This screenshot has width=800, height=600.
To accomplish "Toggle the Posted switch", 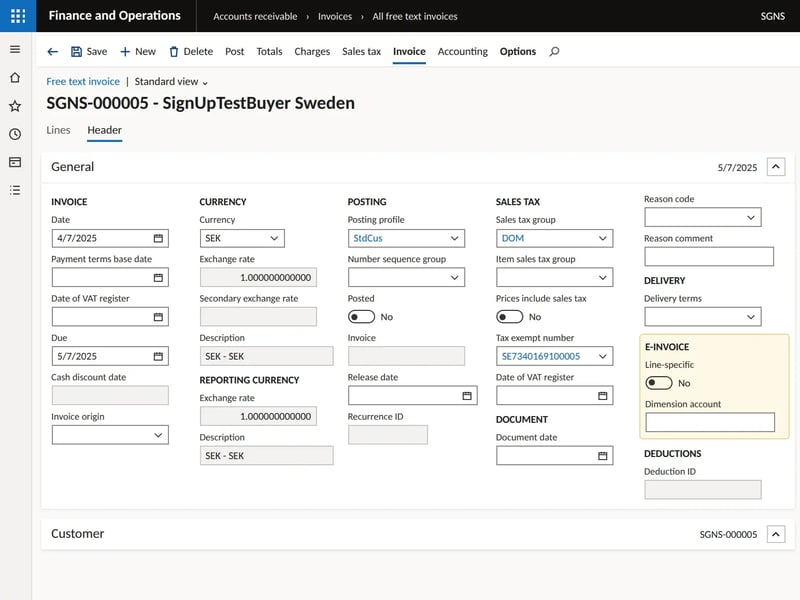I will pos(361,317).
